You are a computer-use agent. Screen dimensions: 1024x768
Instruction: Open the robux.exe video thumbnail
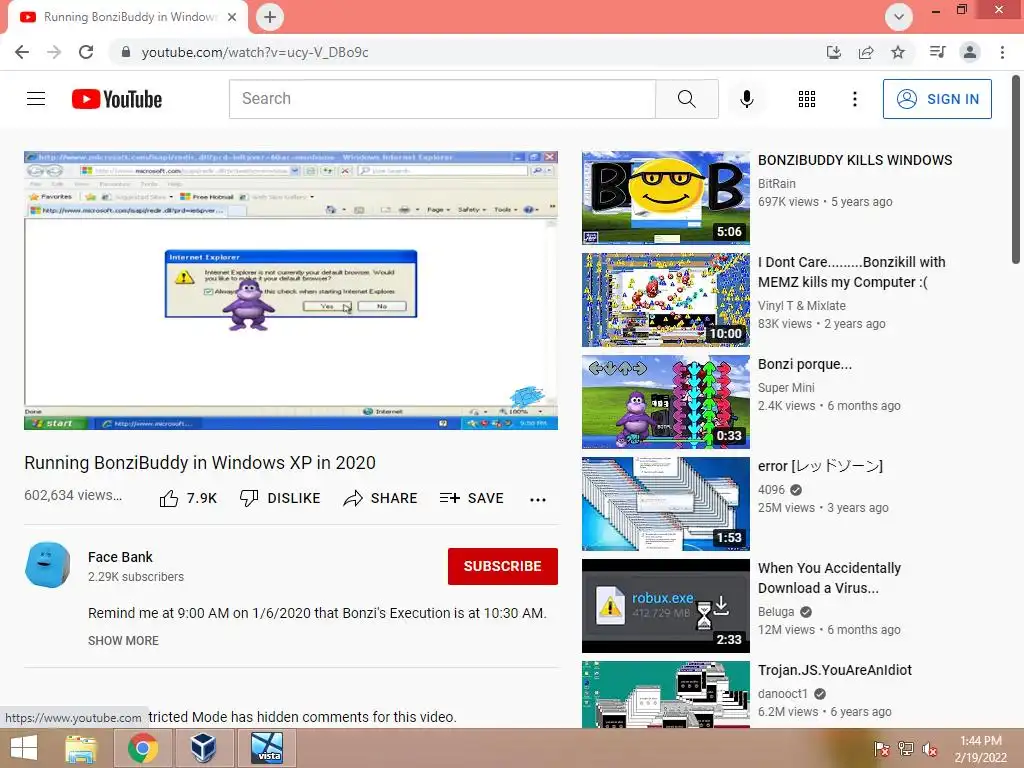(665, 605)
